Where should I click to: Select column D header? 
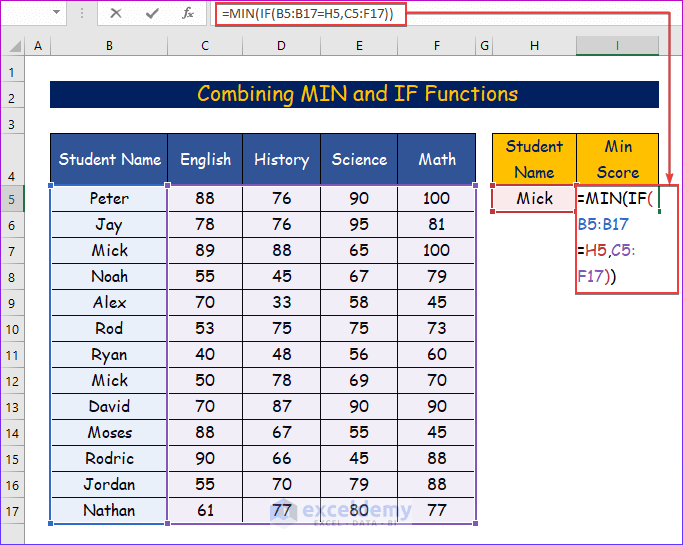pyautogui.click(x=281, y=46)
